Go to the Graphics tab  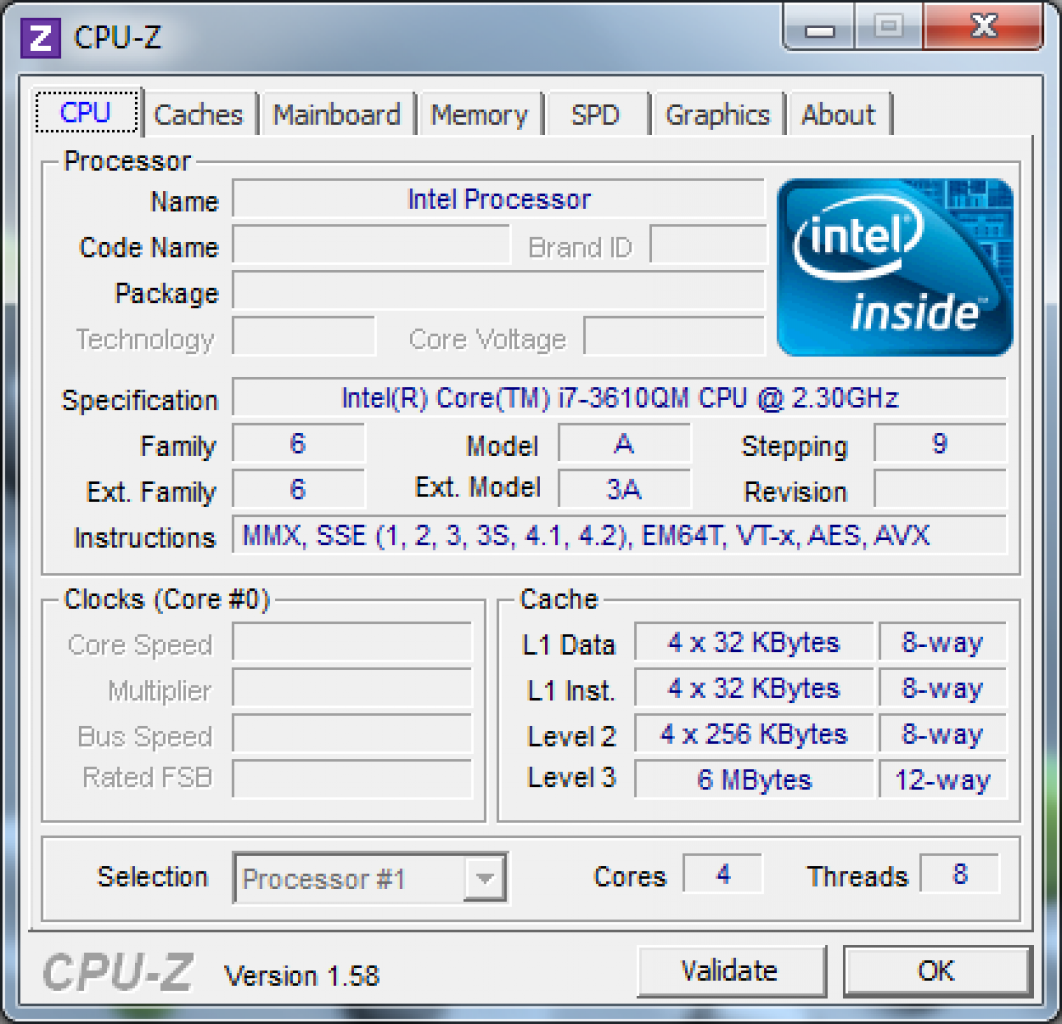717,114
